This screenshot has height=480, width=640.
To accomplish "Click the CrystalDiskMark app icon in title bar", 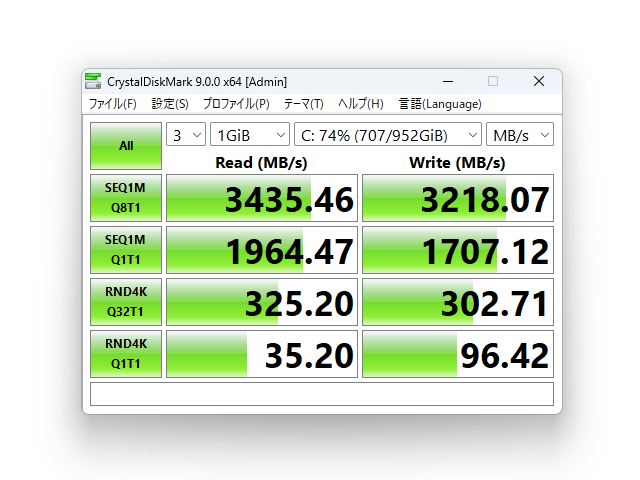I will (x=93, y=81).
